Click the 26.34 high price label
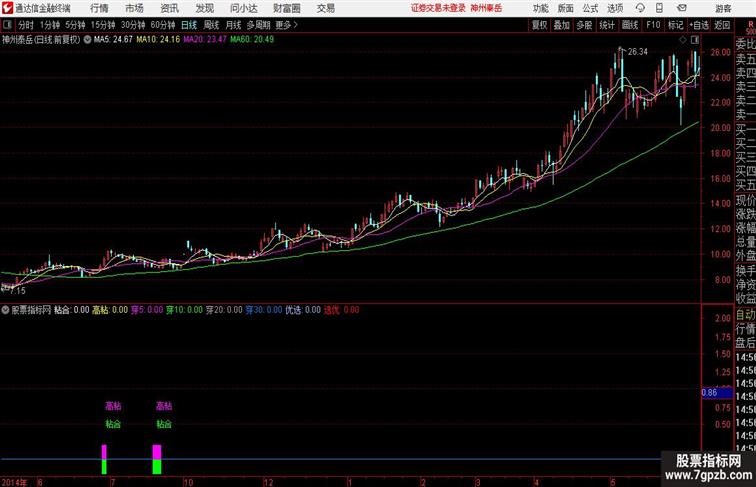The width and height of the screenshot is (756, 487). pos(638,52)
